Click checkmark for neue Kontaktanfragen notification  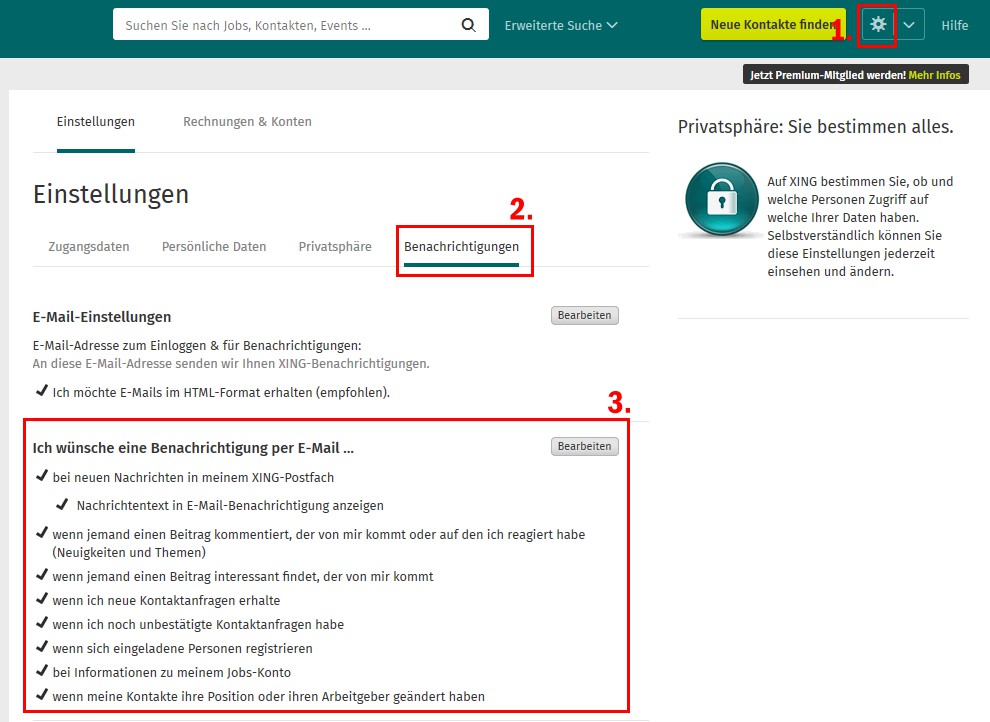[41, 600]
